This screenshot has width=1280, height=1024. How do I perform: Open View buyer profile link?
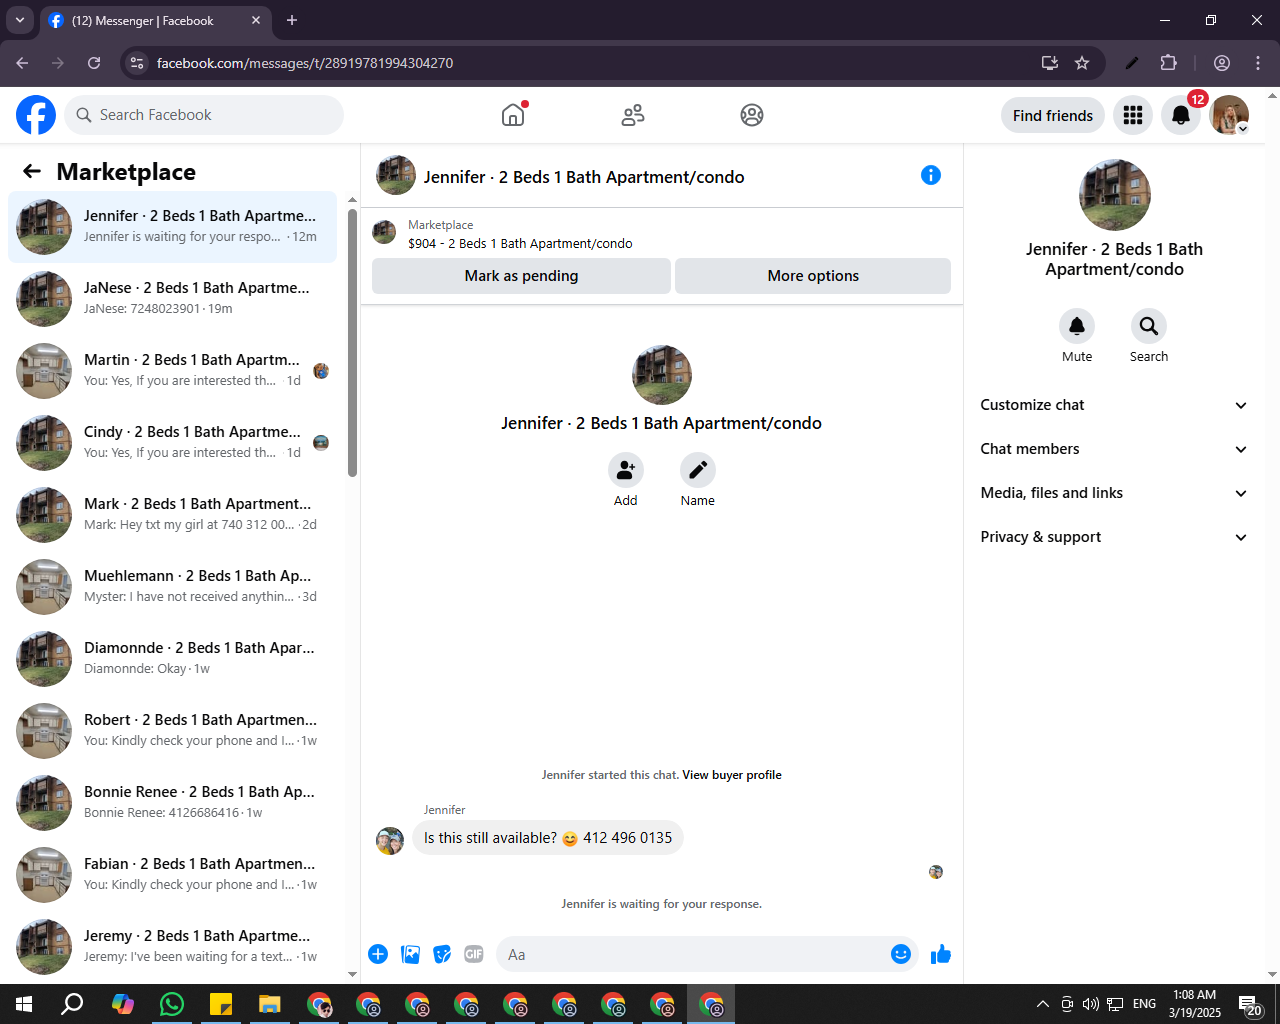(x=732, y=775)
